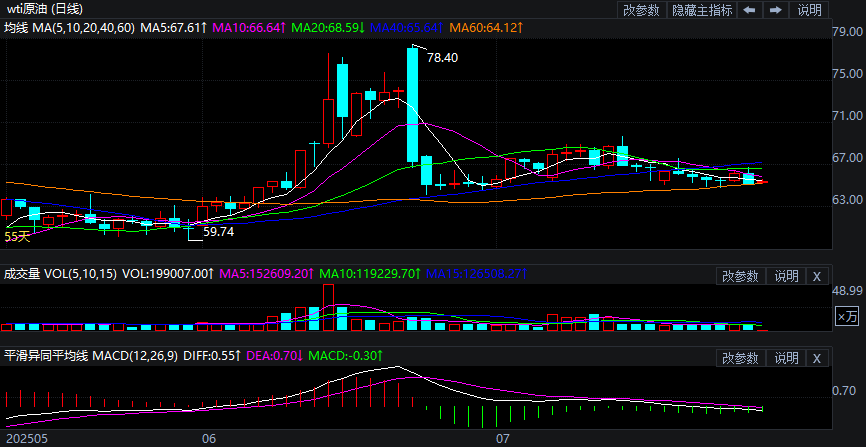Click the 78.40 high price marker
Viewport: 866px width, 447px height.
[x=442, y=58]
